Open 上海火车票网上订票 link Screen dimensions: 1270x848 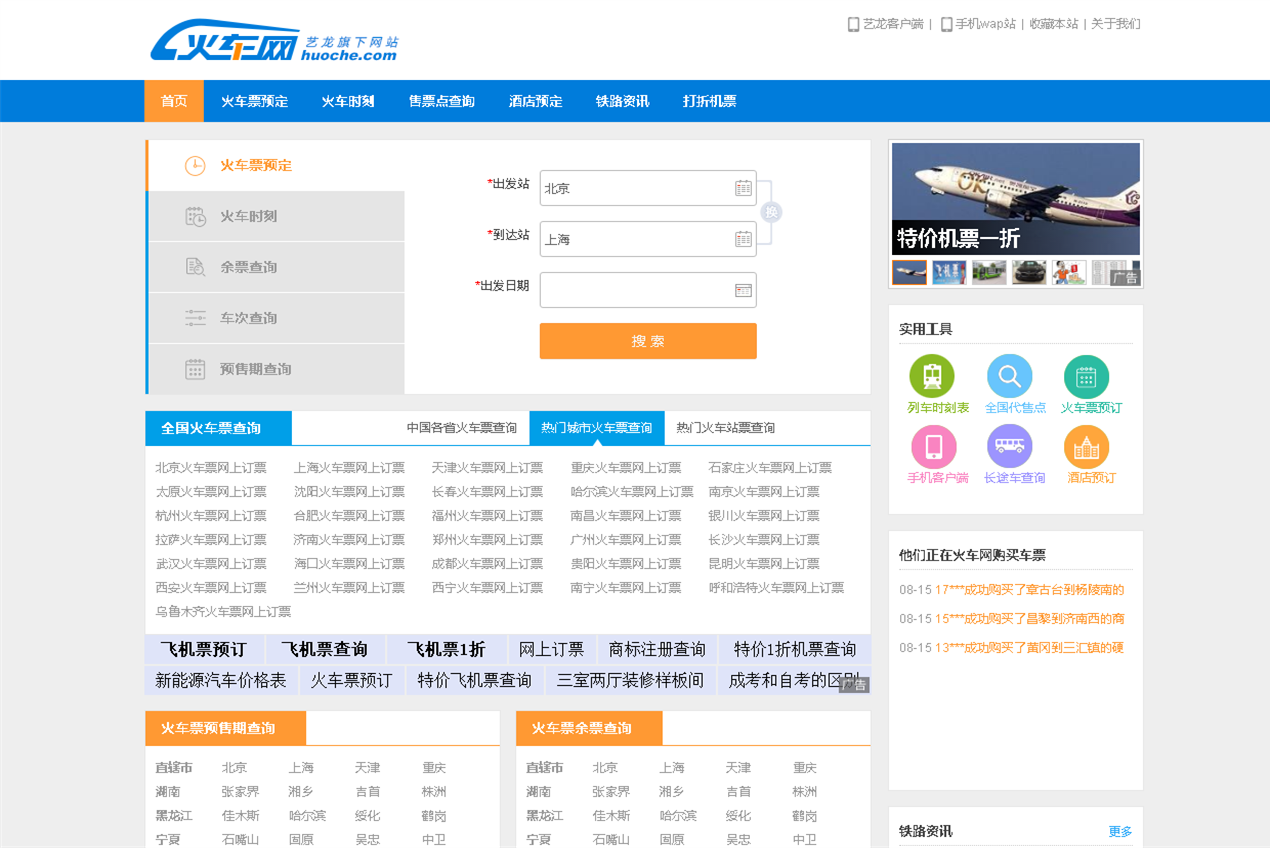(x=349, y=468)
